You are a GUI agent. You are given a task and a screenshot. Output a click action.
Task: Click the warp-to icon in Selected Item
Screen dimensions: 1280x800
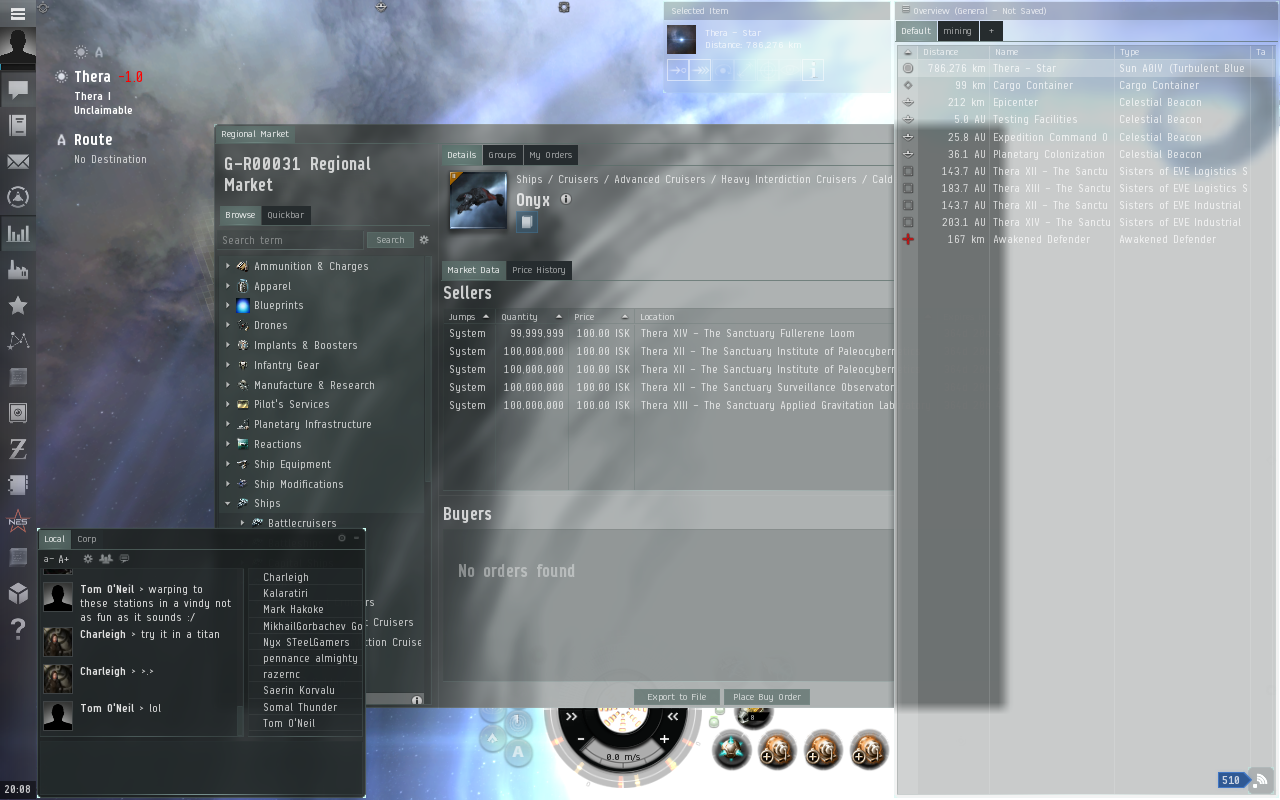tap(700, 70)
